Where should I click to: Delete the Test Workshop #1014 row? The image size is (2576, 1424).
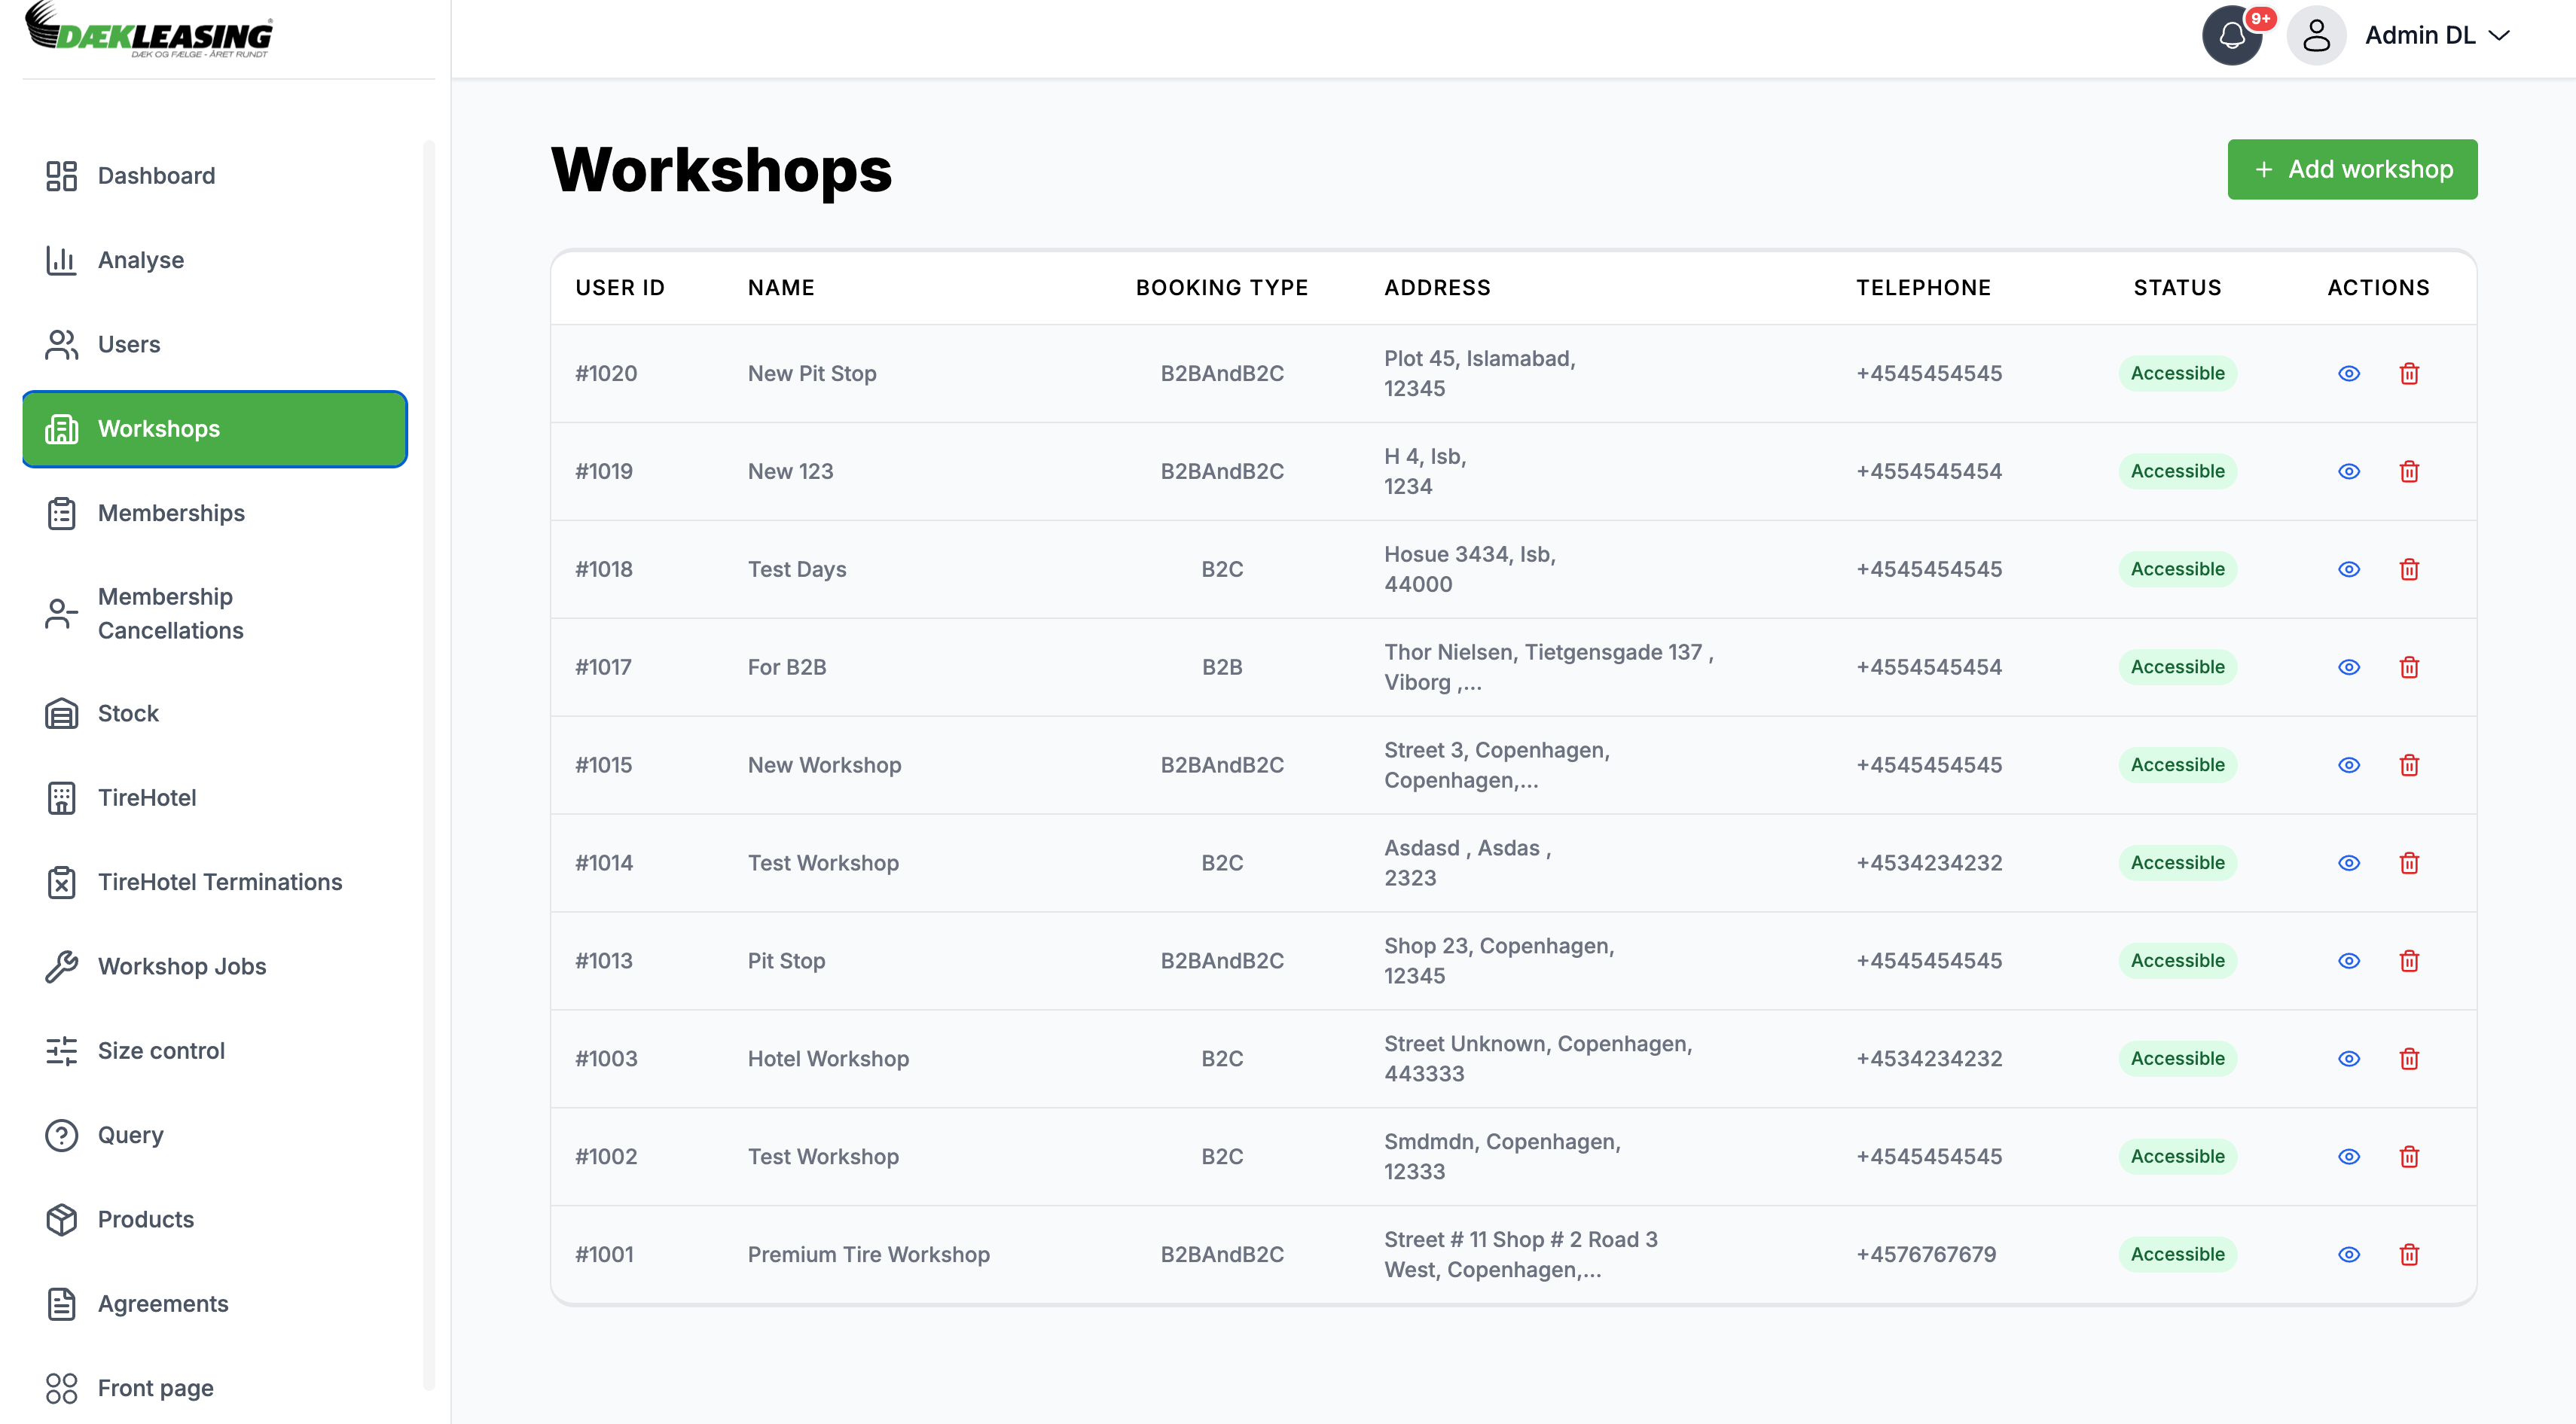pos(2409,863)
